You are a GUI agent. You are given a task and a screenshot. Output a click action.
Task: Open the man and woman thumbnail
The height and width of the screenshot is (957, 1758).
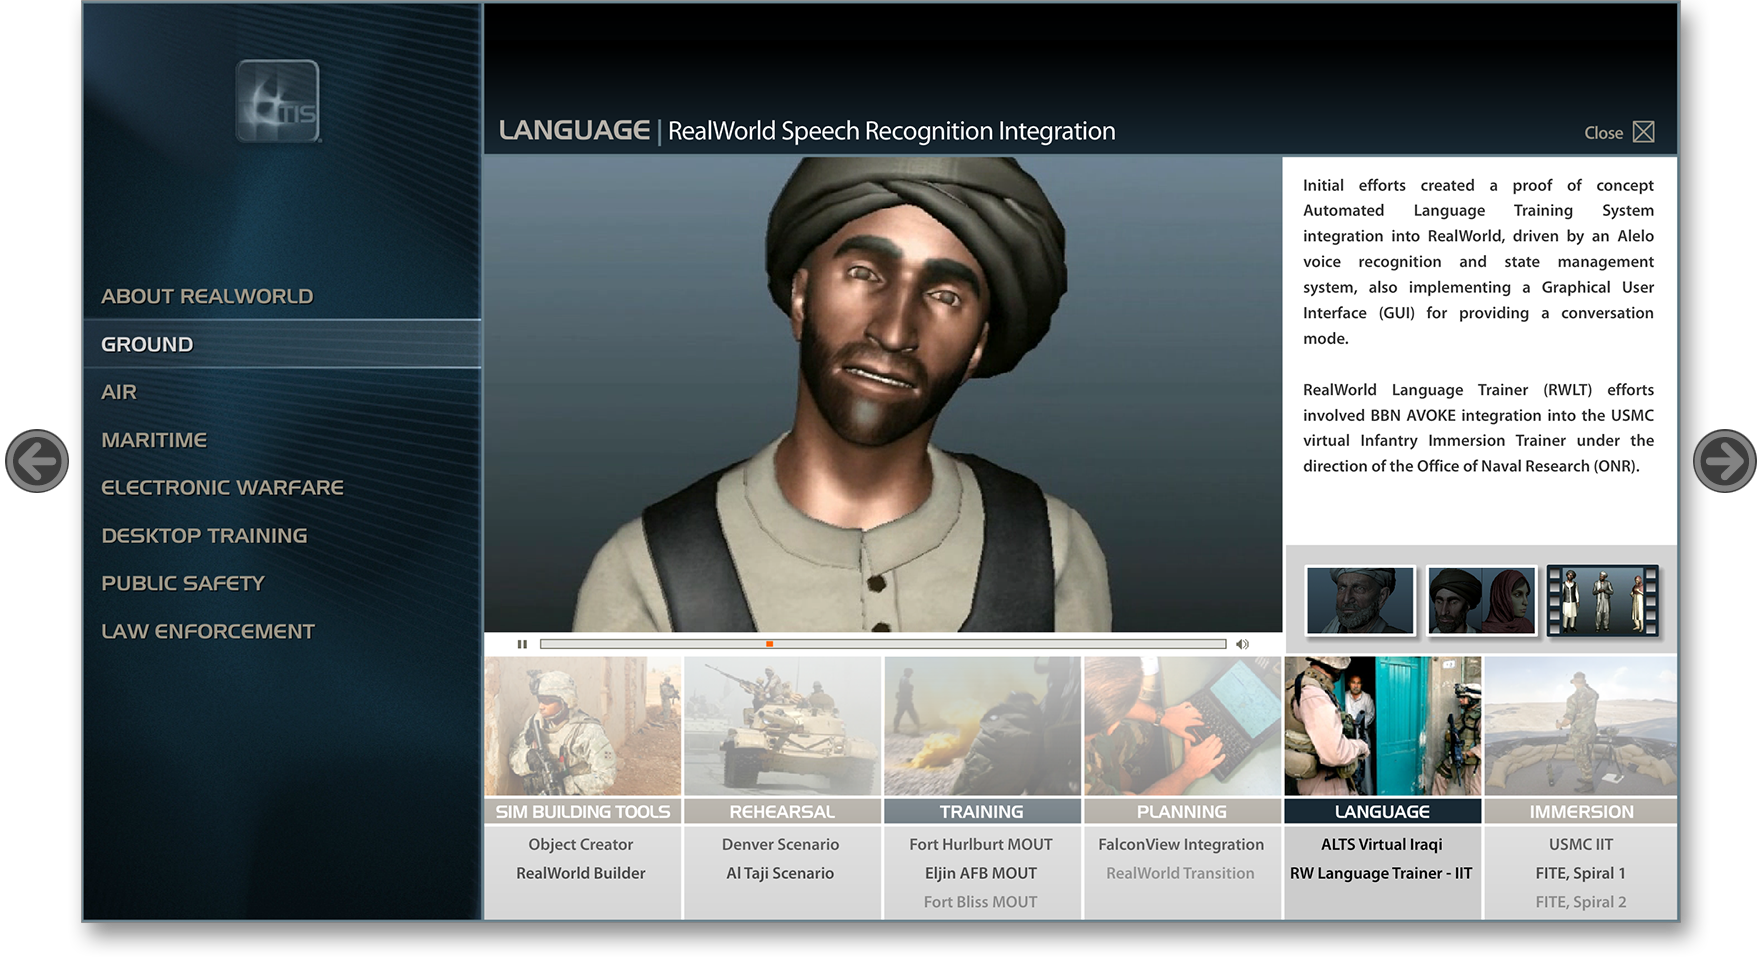pos(1481,600)
